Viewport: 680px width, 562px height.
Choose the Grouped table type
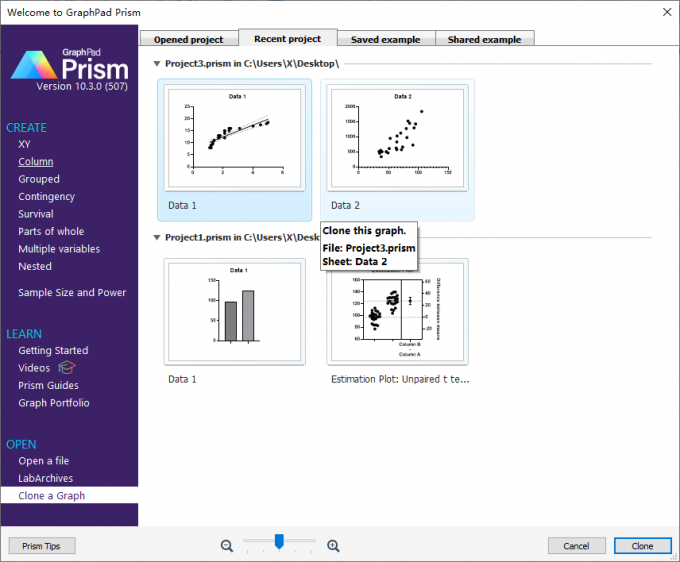tap(39, 179)
